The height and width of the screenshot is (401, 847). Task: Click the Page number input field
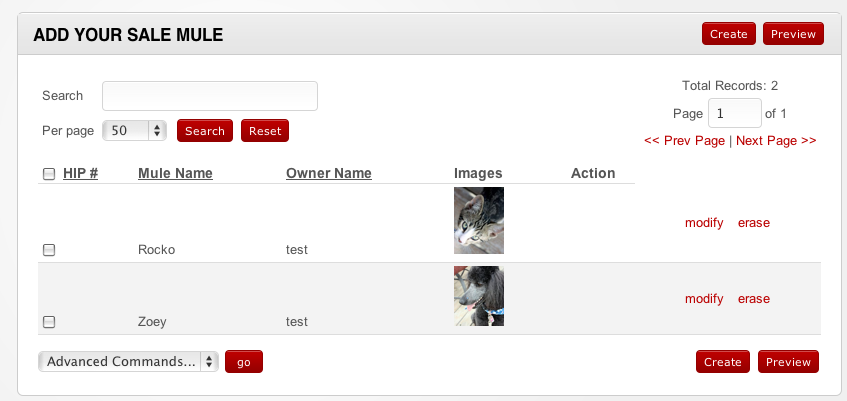tap(734, 113)
